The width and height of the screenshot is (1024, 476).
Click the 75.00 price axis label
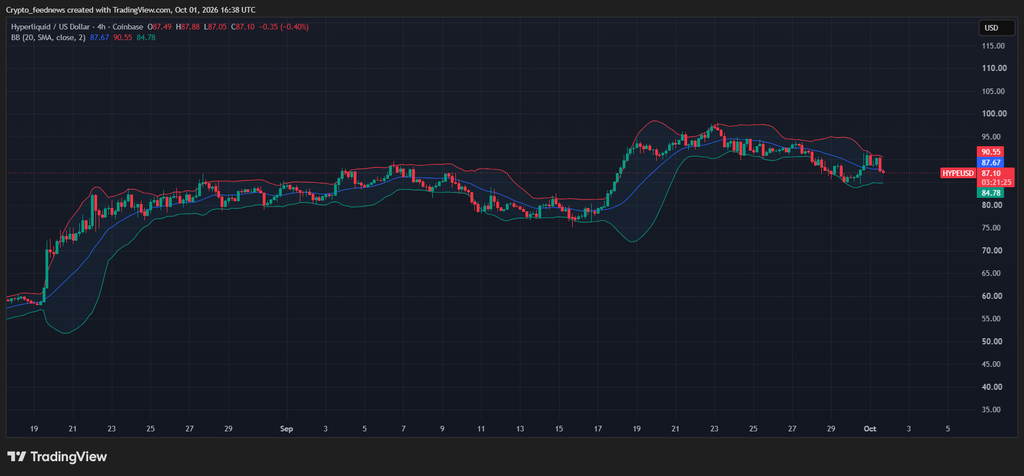[x=992, y=228]
